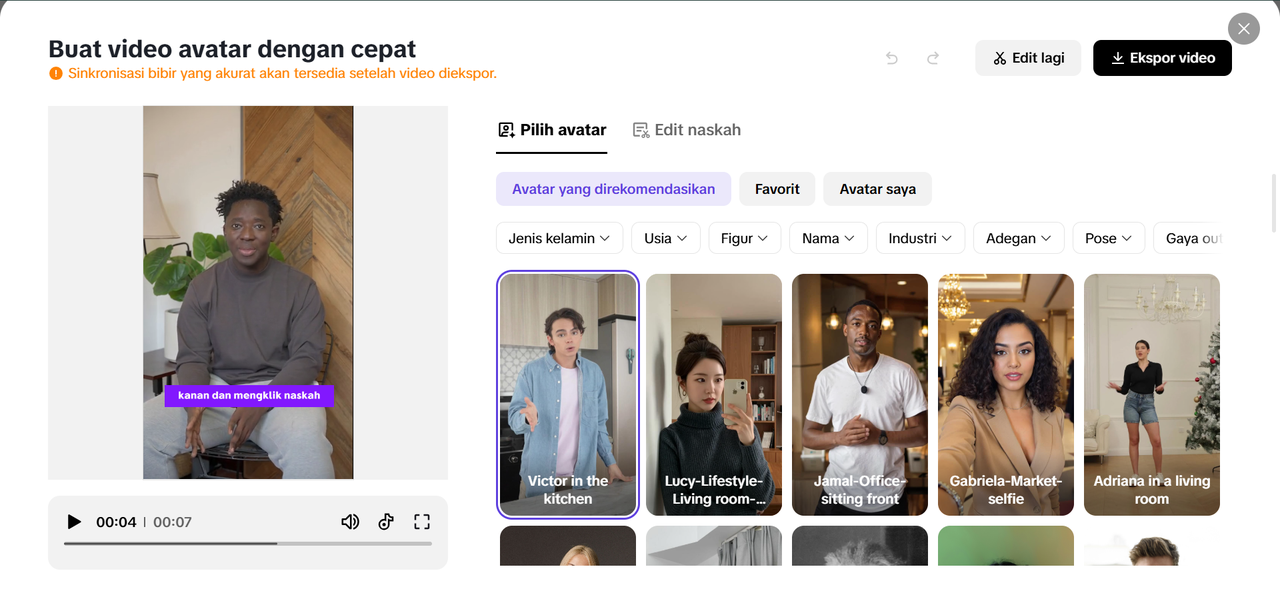Expand the Jenis kelamin dropdown

[x=559, y=238]
